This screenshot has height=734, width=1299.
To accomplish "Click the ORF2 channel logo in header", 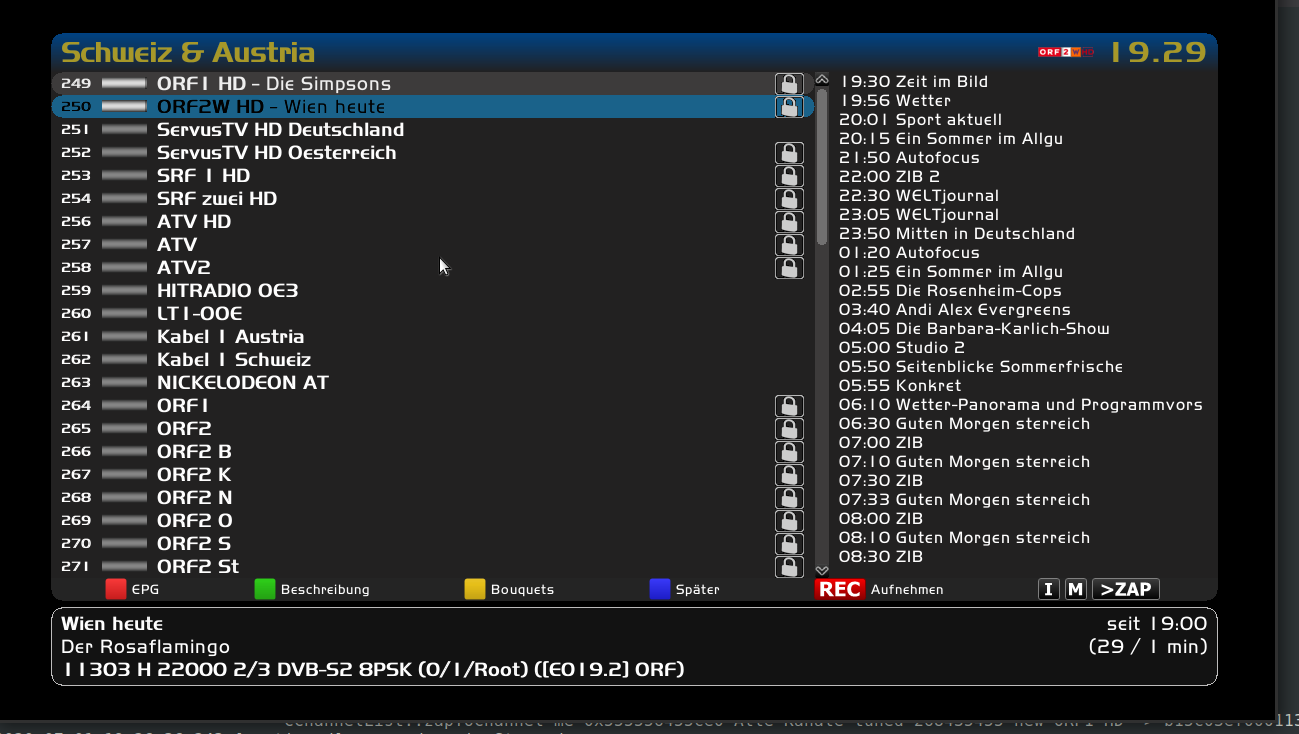I will [1065, 52].
